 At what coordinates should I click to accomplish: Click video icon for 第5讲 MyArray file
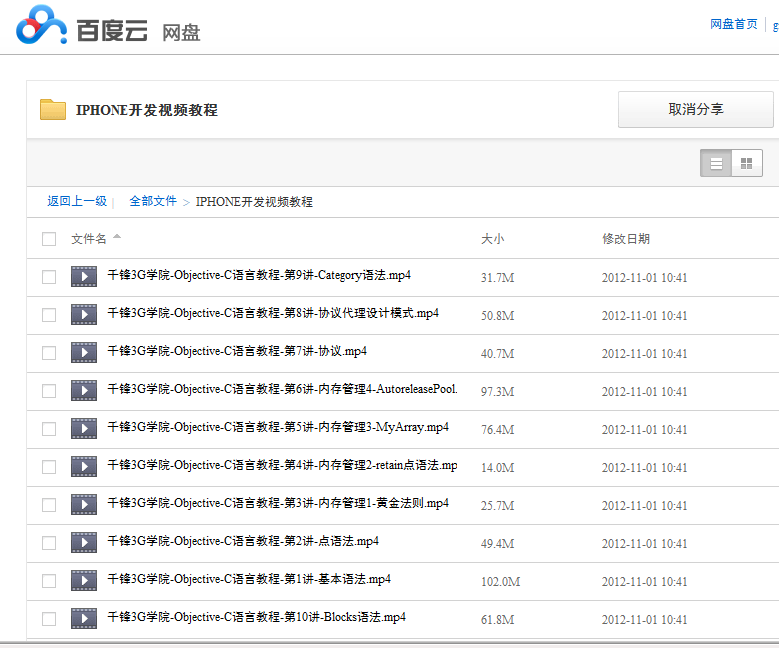[x=84, y=428]
